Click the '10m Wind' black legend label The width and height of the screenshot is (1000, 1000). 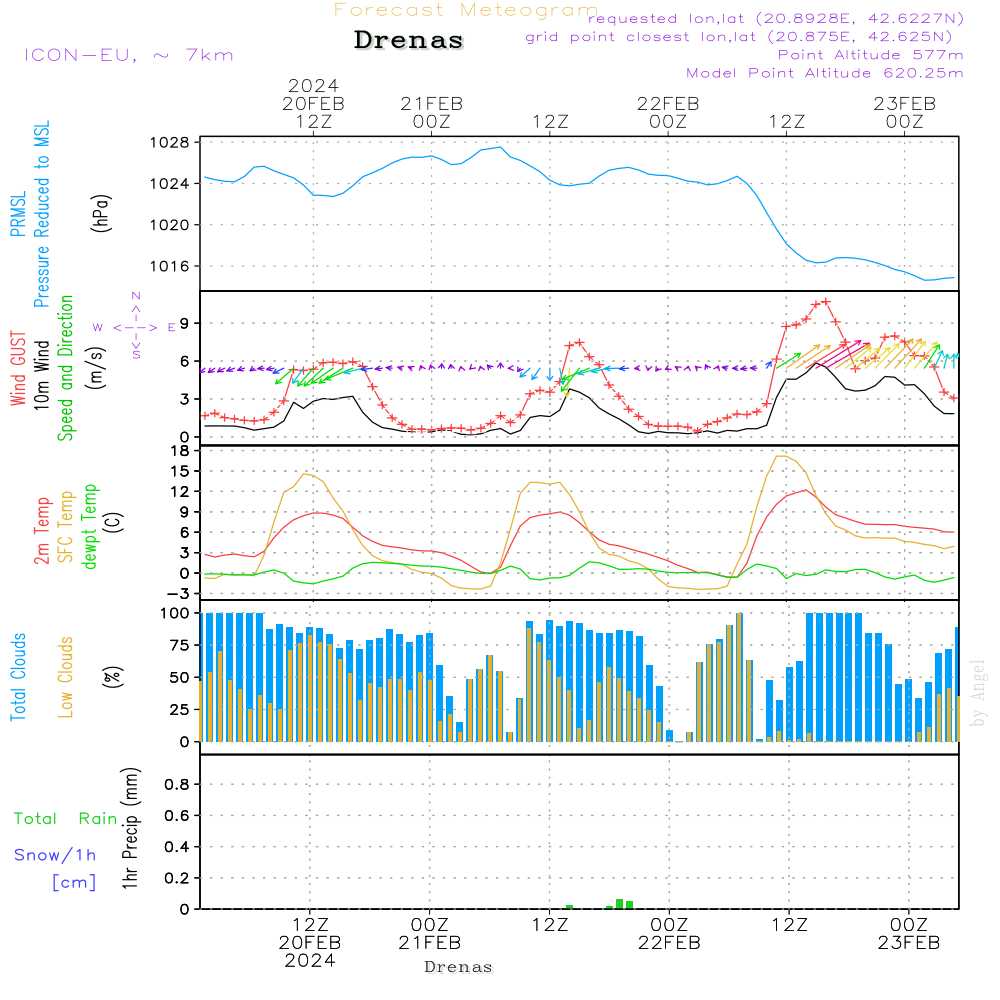(41, 375)
